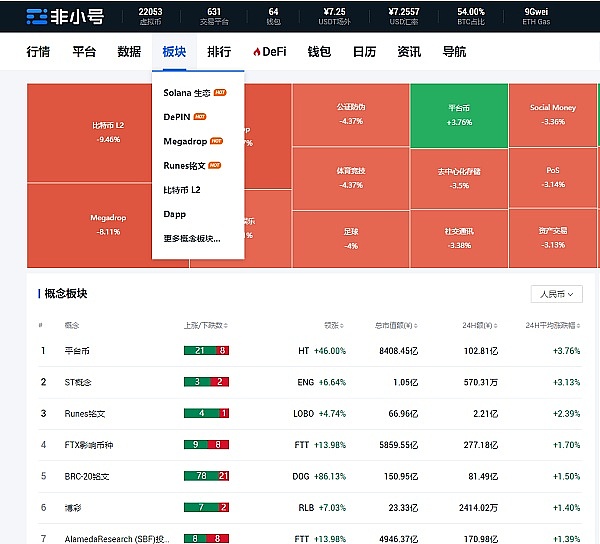
Task: Open the 板块 nav tab
Action: (x=174, y=52)
